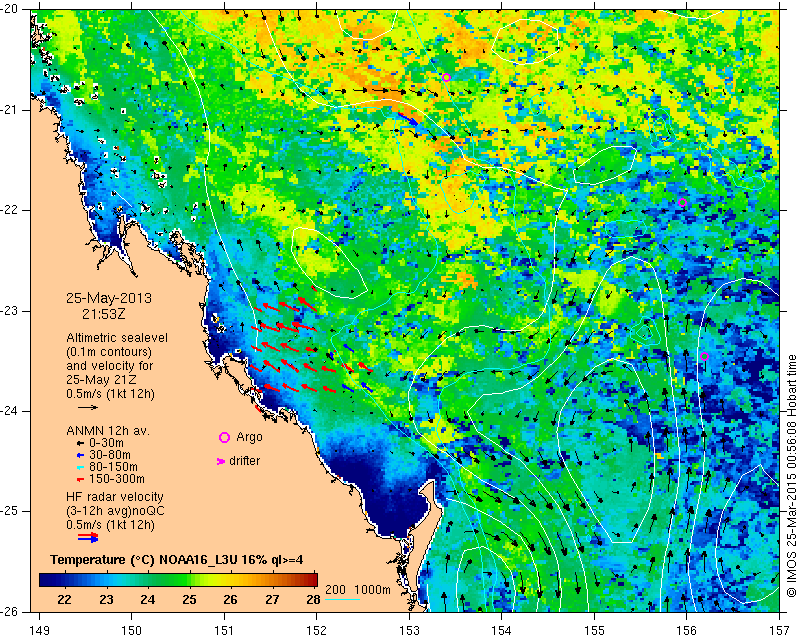
Task: Click the Temperature NOAA16_L3U title text
Action: pyautogui.click(x=177, y=559)
